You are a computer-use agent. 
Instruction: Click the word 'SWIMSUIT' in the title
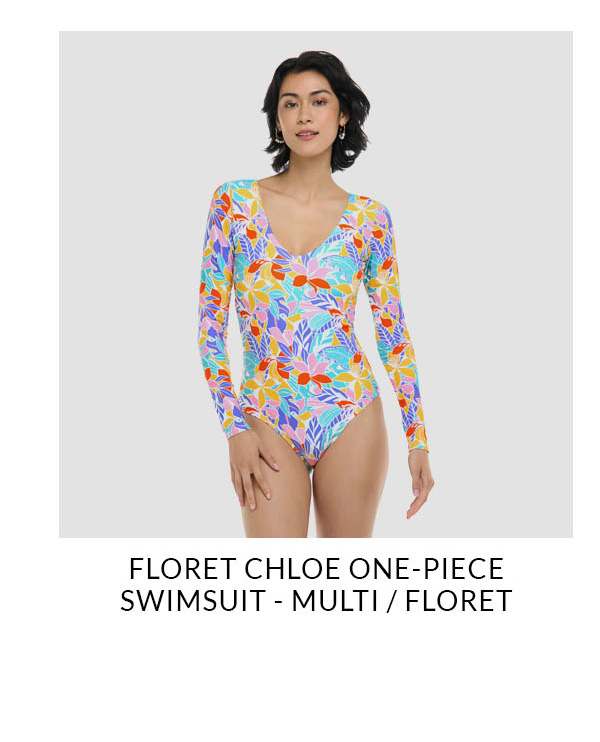click(192, 601)
